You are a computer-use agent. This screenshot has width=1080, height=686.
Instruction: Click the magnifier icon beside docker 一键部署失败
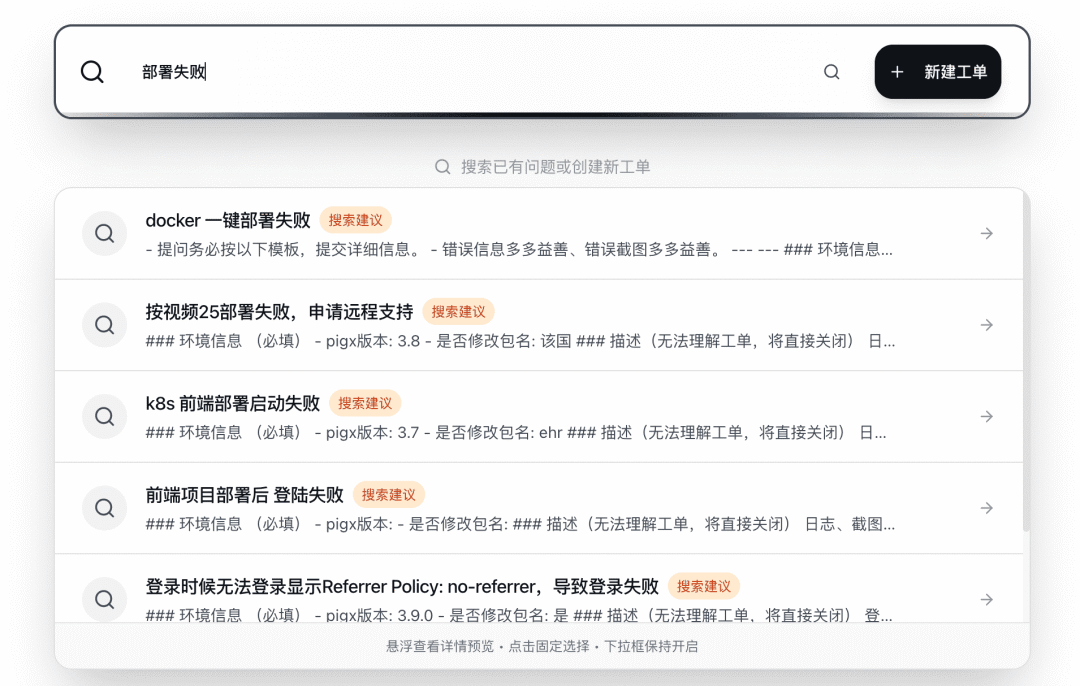tap(104, 233)
